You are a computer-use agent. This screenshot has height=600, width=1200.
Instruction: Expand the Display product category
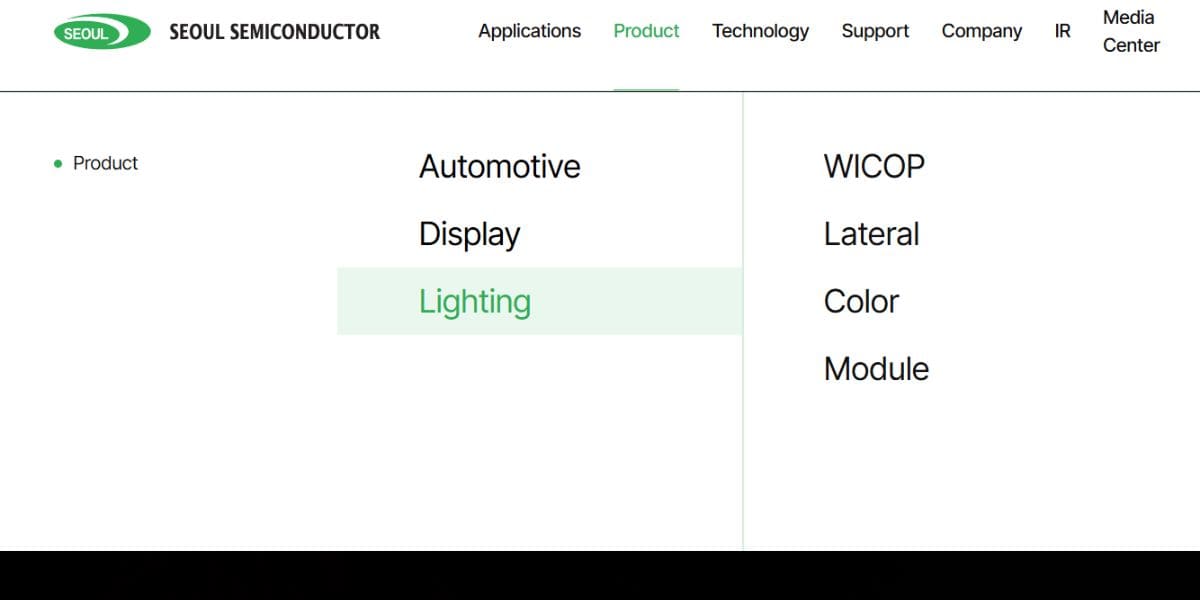(469, 234)
